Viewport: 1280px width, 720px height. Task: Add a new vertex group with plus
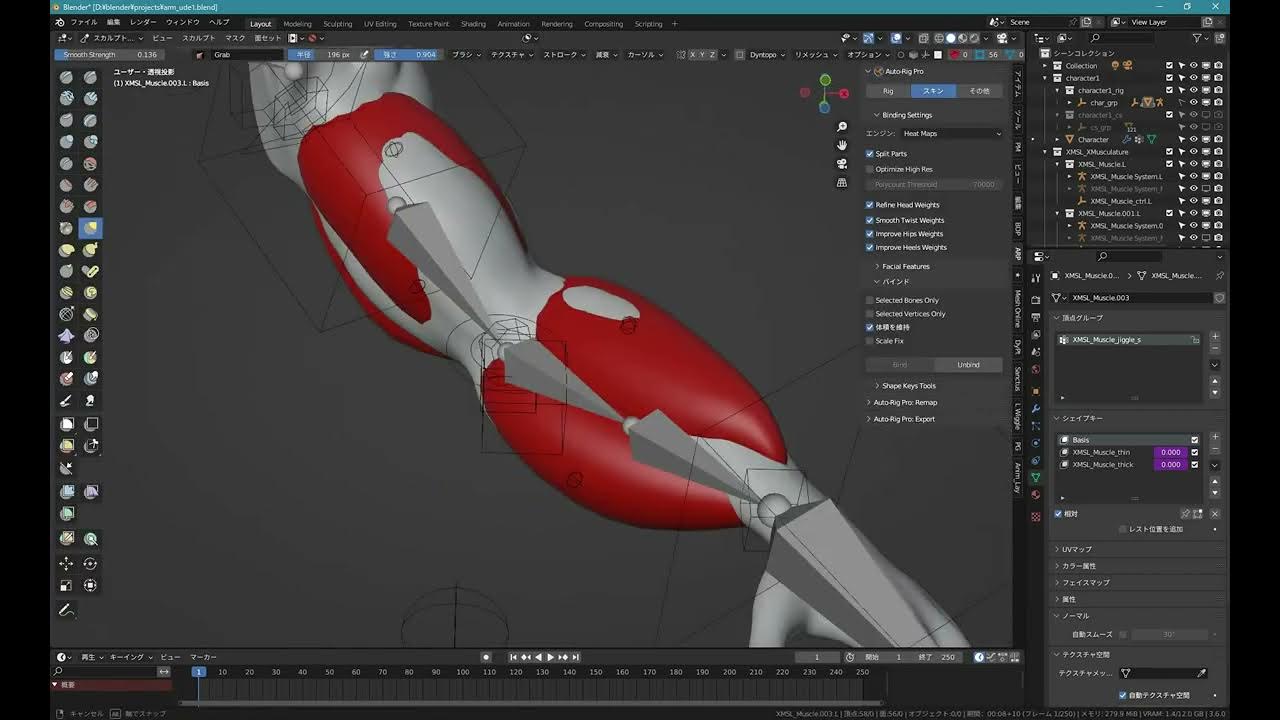(x=1215, y=338)
